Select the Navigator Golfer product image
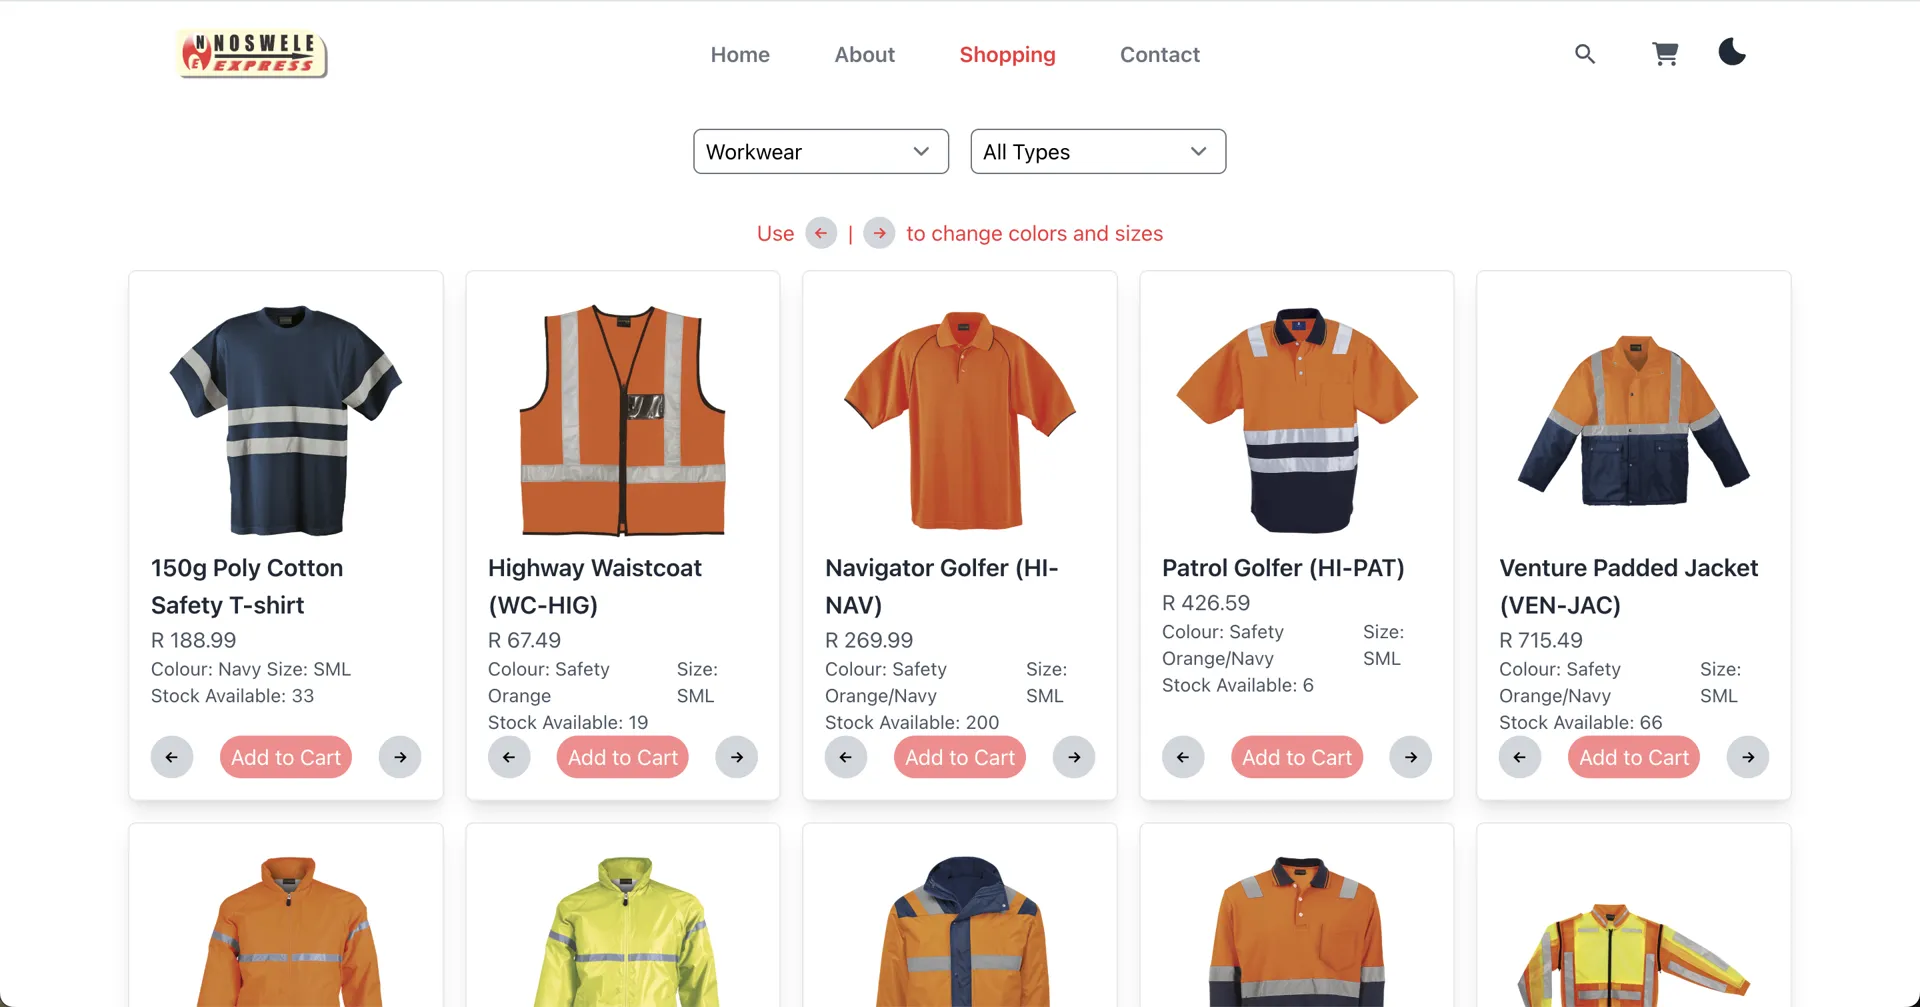The height and width of the screenshot is (1007, 1920). pyautogui.click(x=960, y=420)
